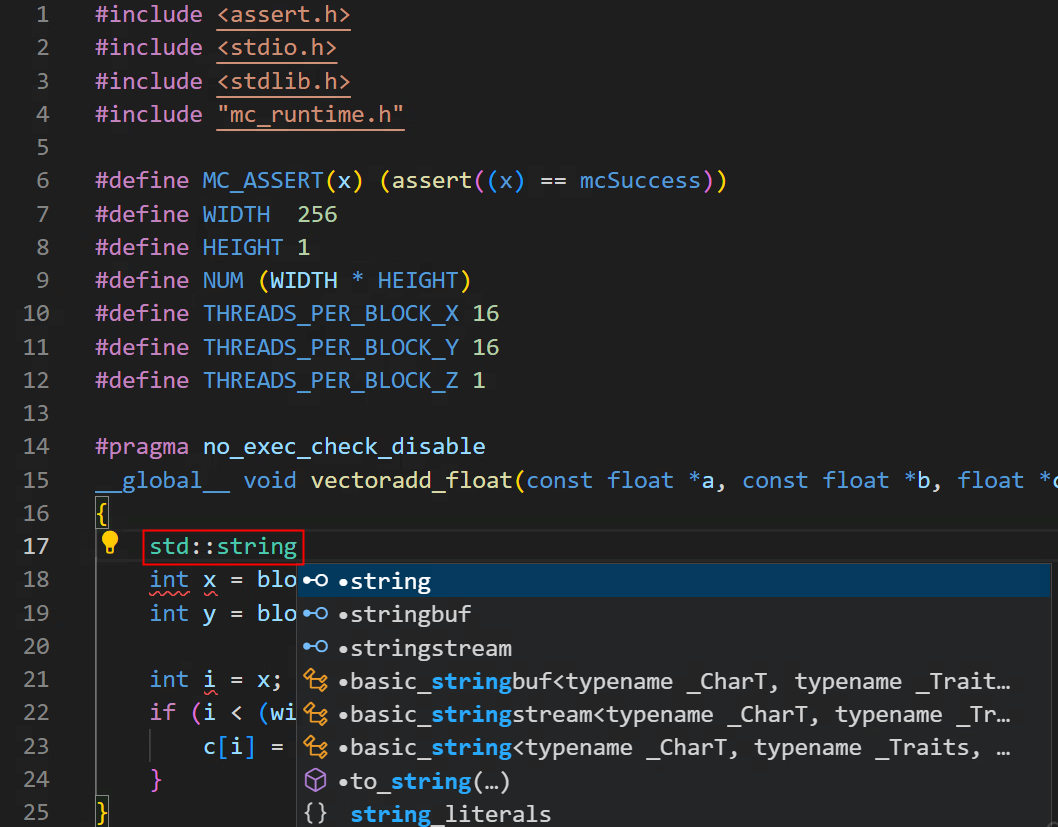This screenshot has height=827, width=1058.
Task: Select the highlighted string completion entry
Action: coord(391,581)
